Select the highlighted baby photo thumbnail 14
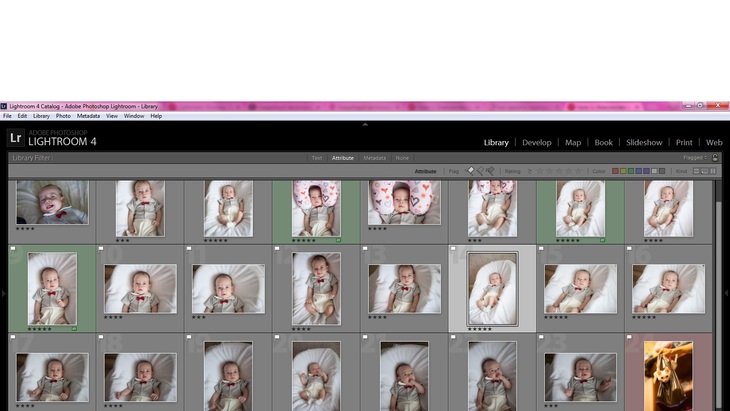Viewport: 730px width, 411px height. tap(492, 288)
